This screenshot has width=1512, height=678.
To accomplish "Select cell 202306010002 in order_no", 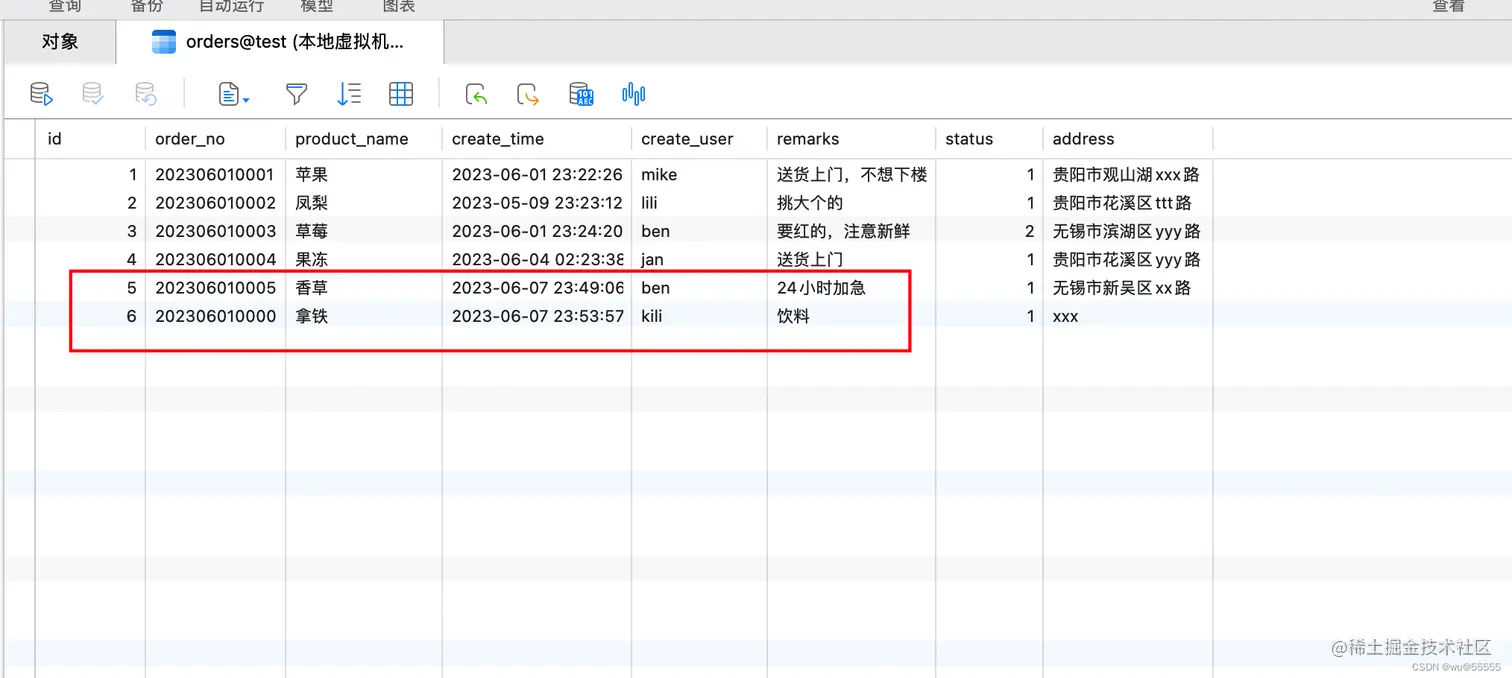I will 215,203.
